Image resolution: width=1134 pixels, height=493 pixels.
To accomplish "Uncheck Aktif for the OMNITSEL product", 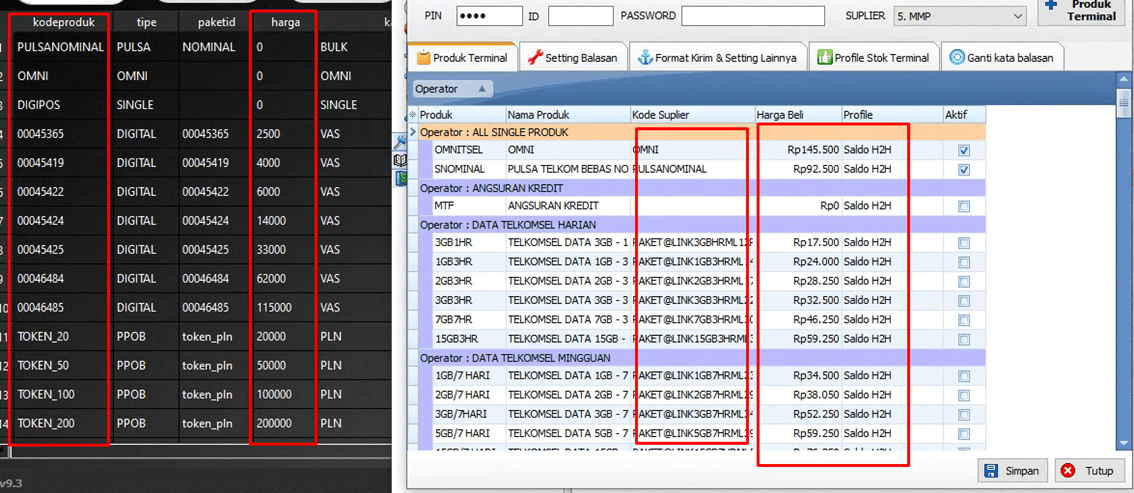I will click(963, 151).
